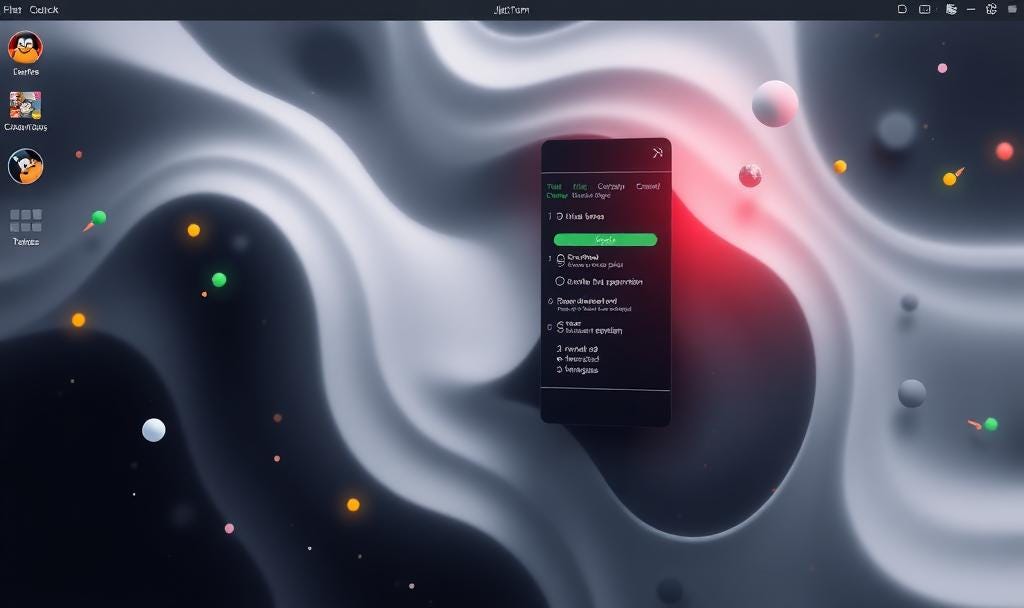Click the clock in the top bar
Image resolution: width=1024 pixels, height=608 pixels.
(510, 9)
